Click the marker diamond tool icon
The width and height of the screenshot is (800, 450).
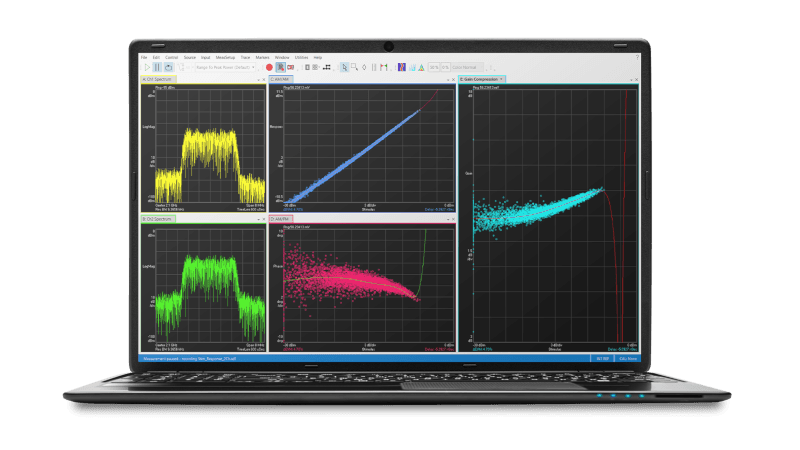coord(365,67)
